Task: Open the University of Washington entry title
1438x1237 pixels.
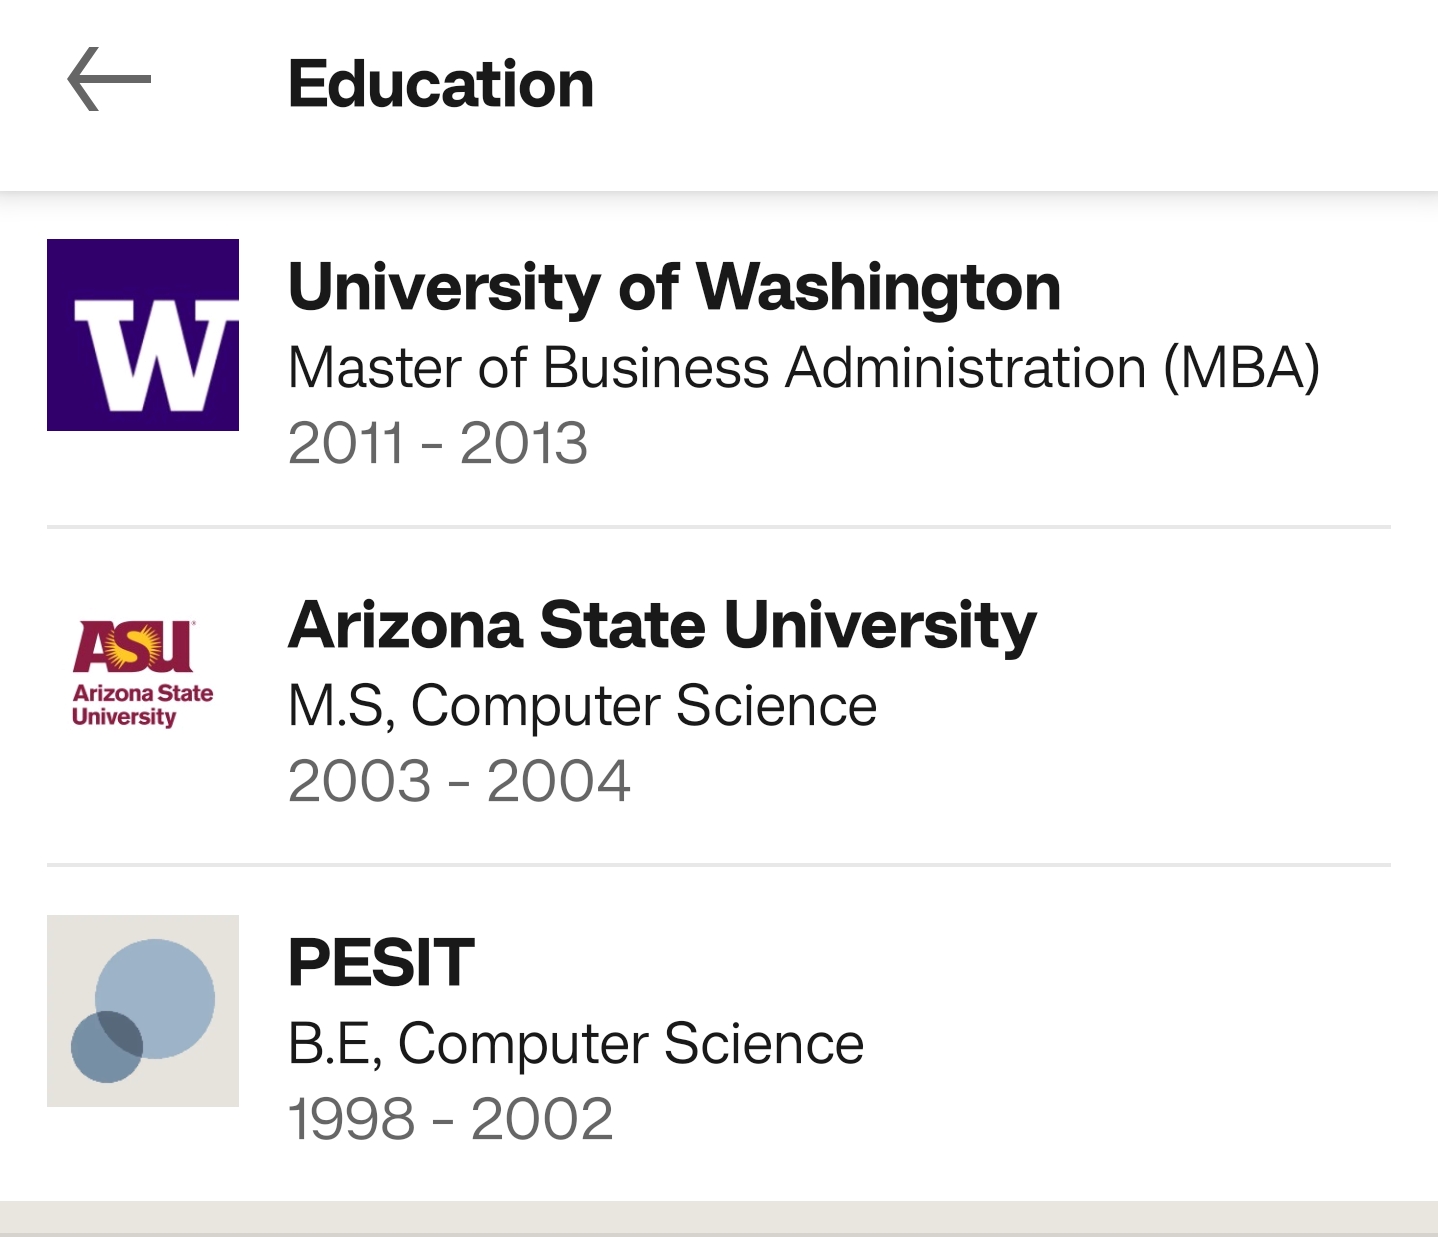Action: (674, 288)
